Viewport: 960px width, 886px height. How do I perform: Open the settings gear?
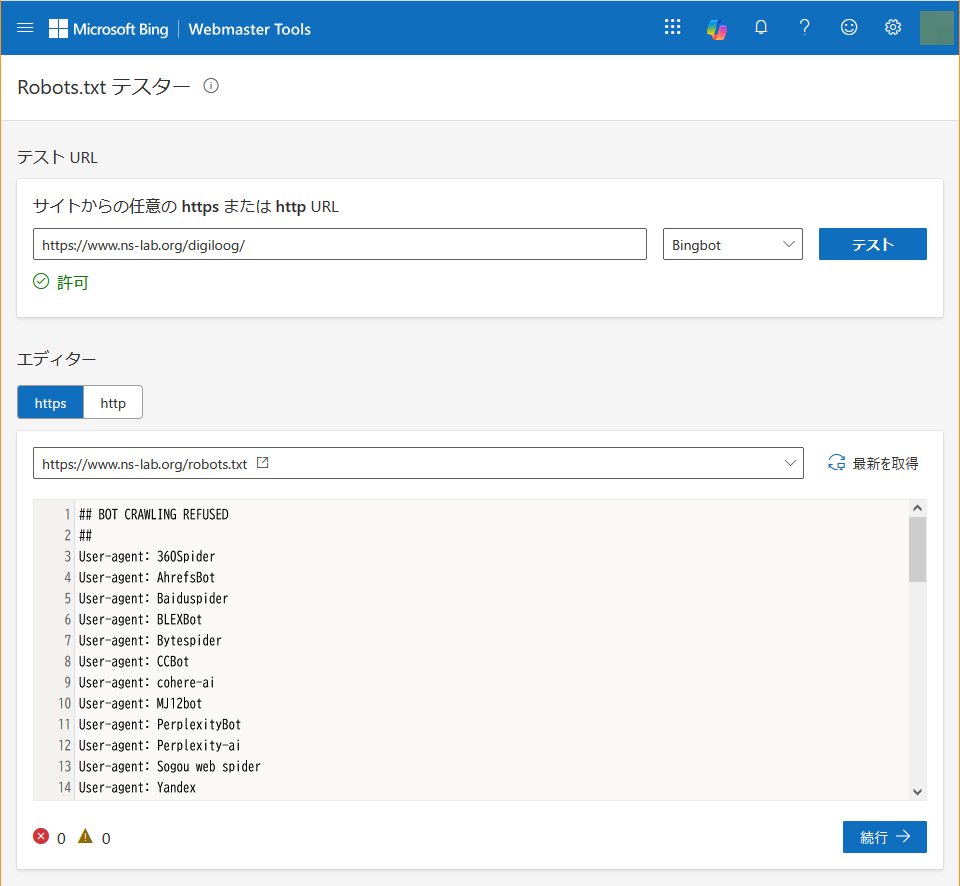tap(893, 28)
